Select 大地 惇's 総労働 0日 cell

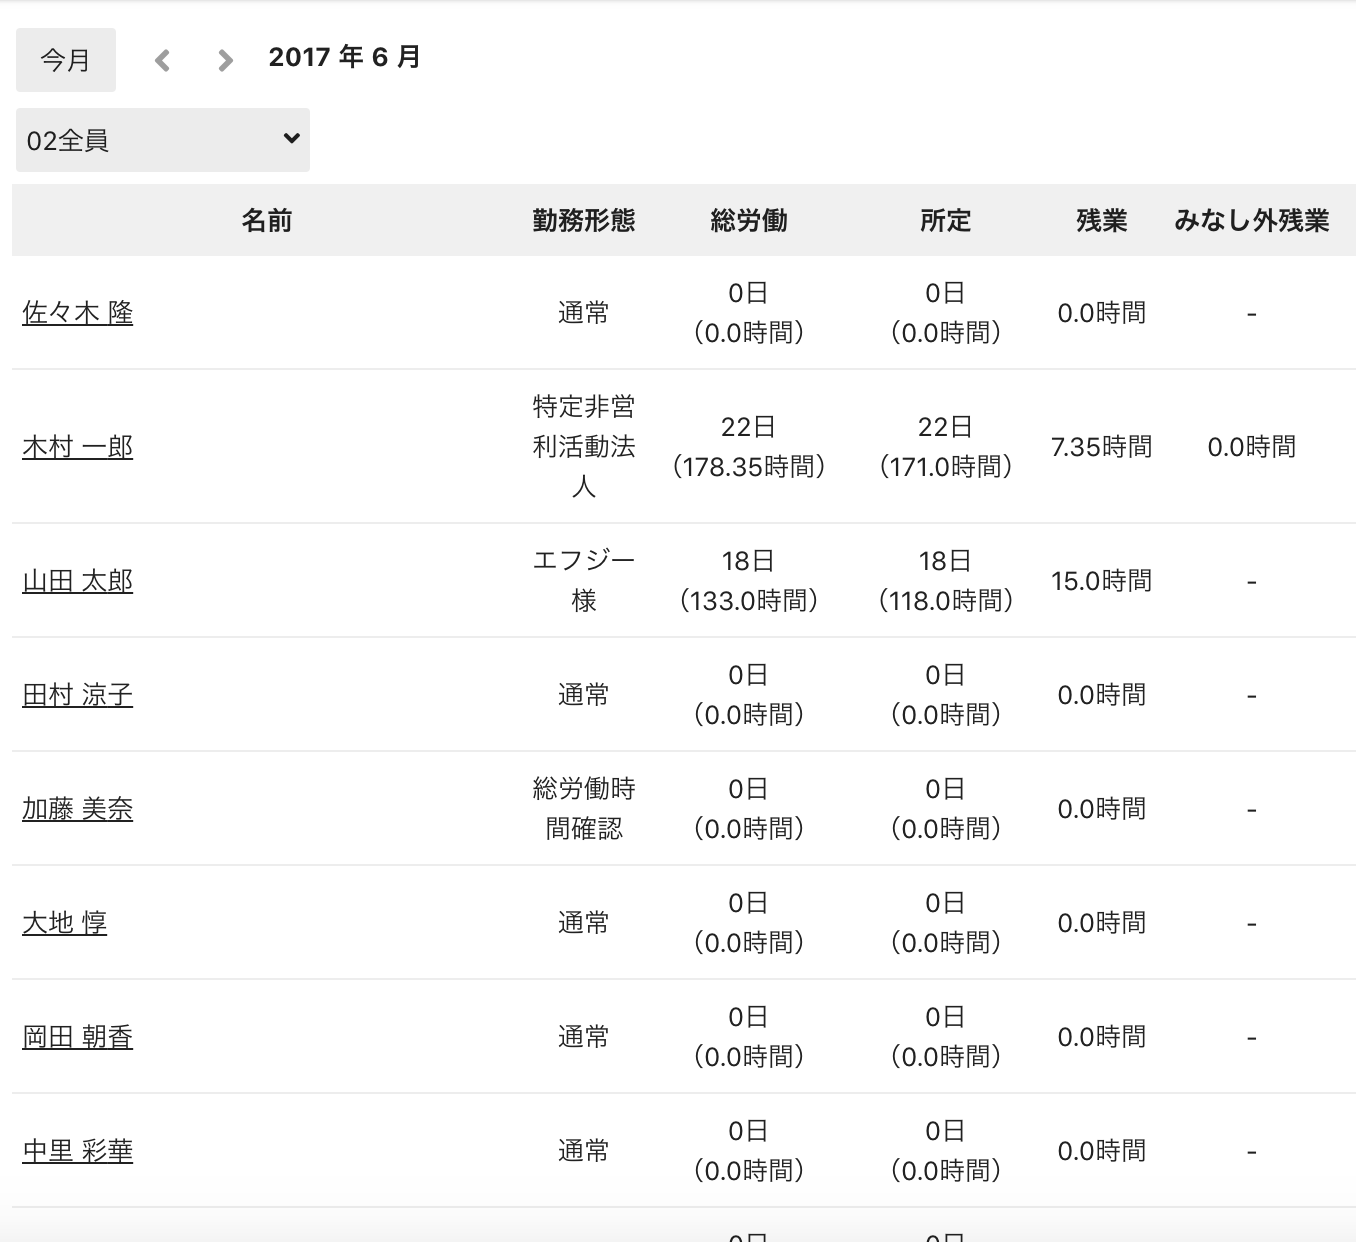click(749, 923)
